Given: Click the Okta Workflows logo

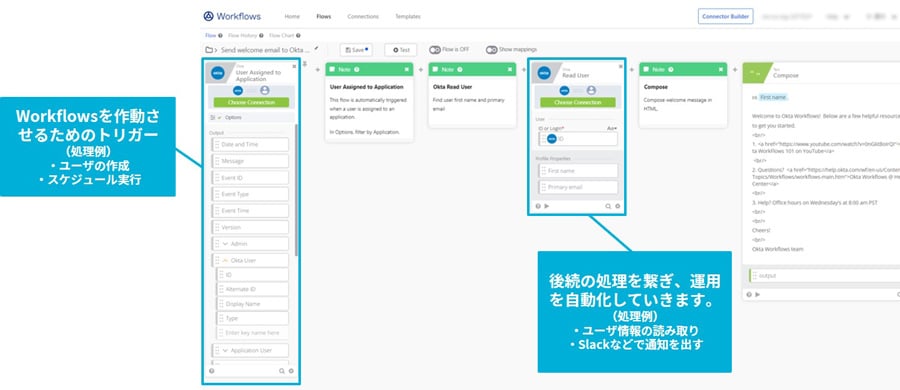Looking at the screenshot, I should (x=232, y=16).
